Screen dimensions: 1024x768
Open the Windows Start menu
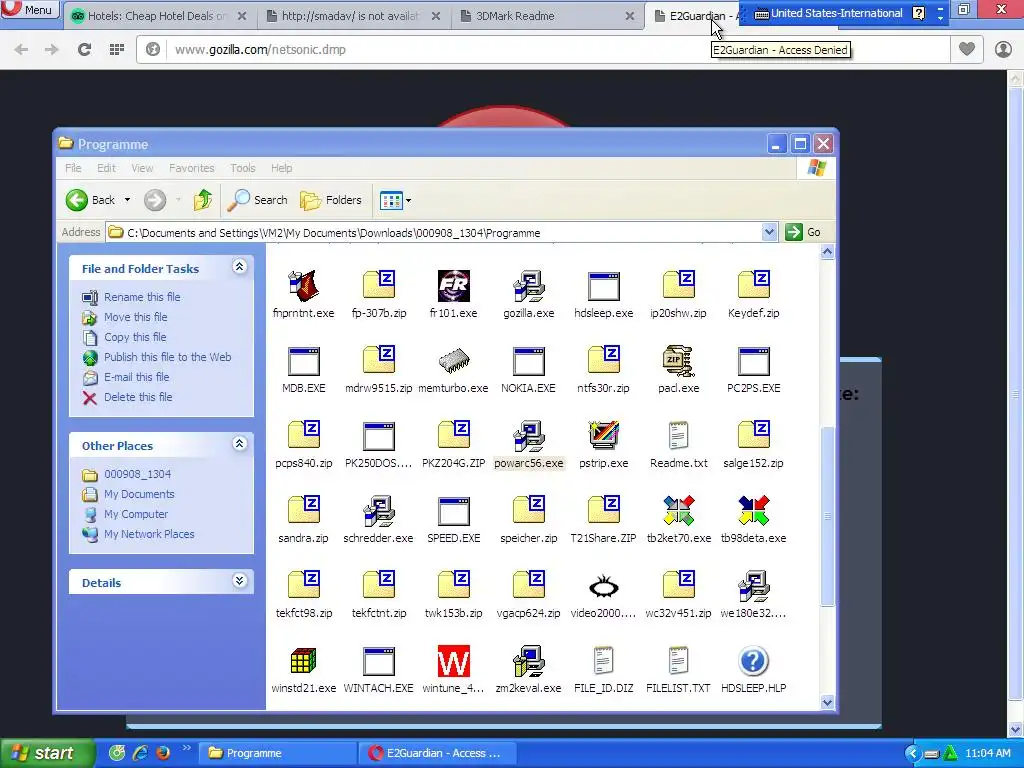coord(46,753)
